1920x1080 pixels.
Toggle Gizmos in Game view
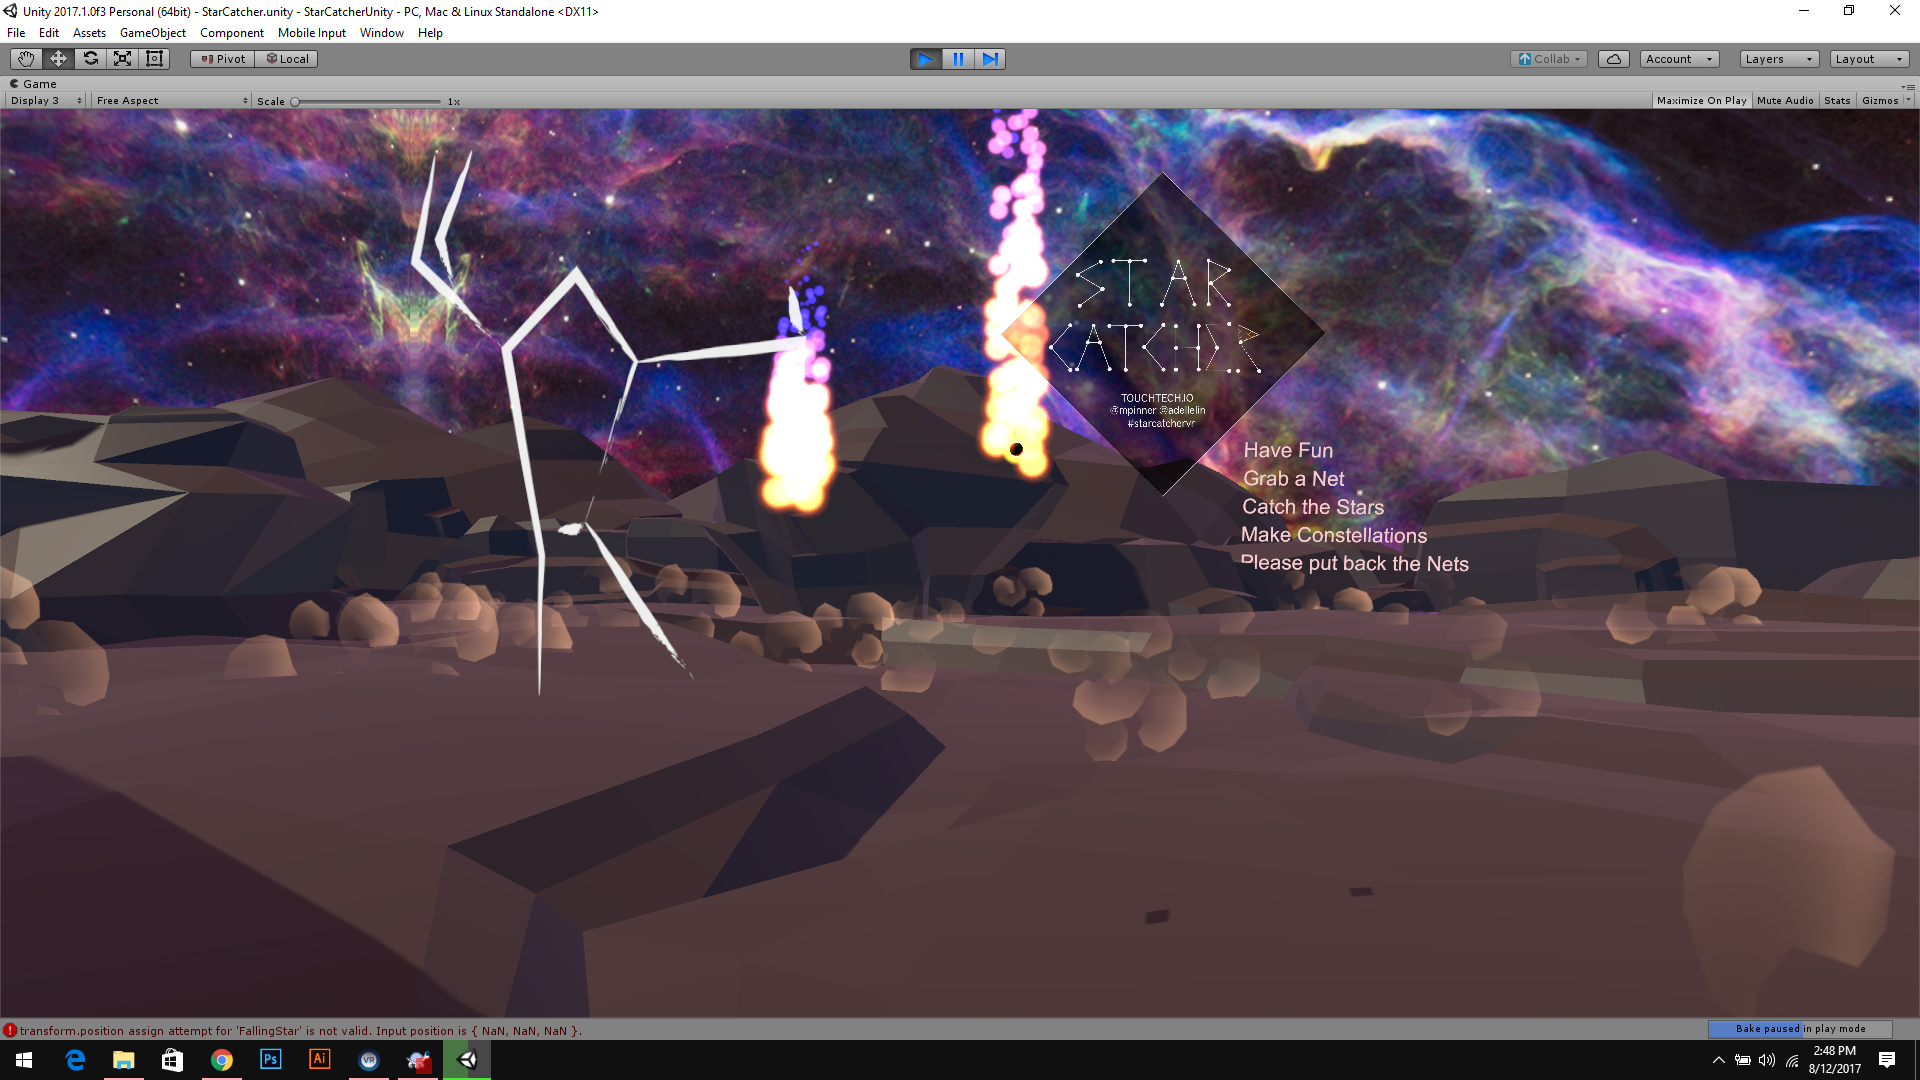click(1880, 101)
